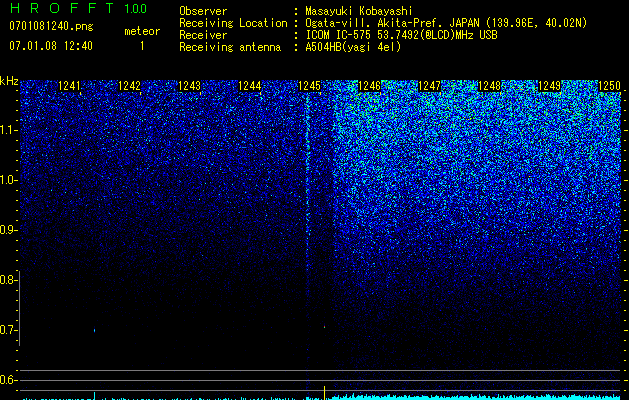
Task: Click the red meteor echo dot near 1245
Action: pos(324,327)
